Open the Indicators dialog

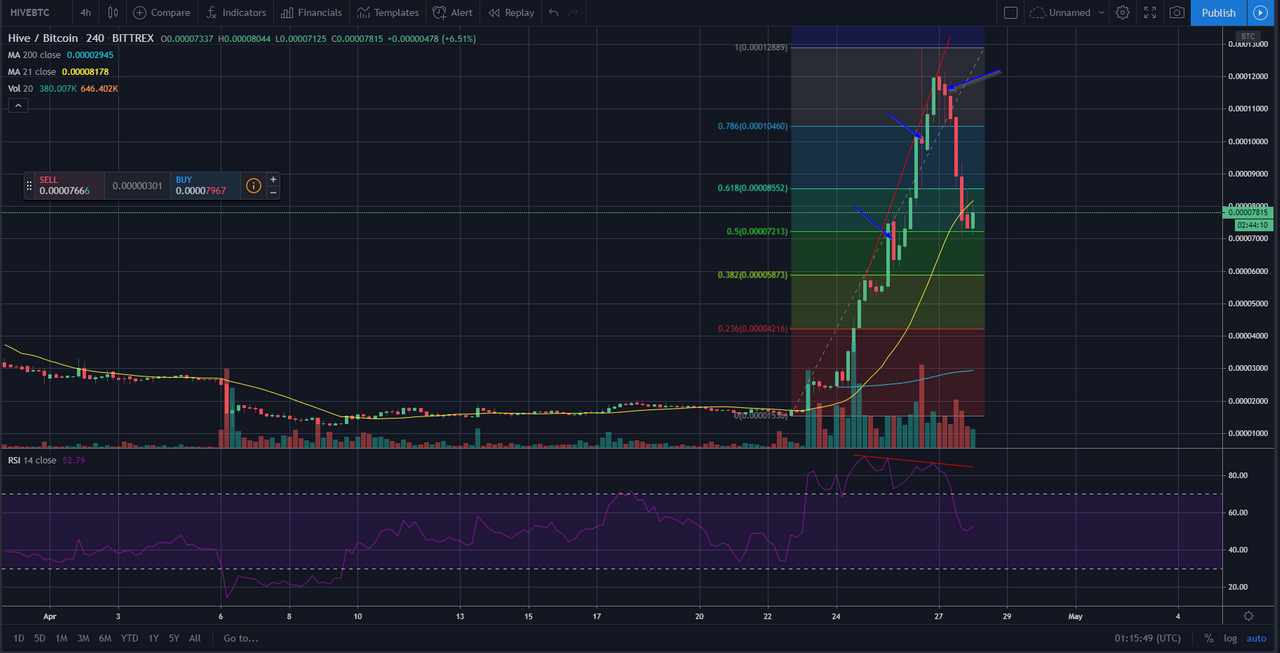pyautogui.click(x=236, y=12)
